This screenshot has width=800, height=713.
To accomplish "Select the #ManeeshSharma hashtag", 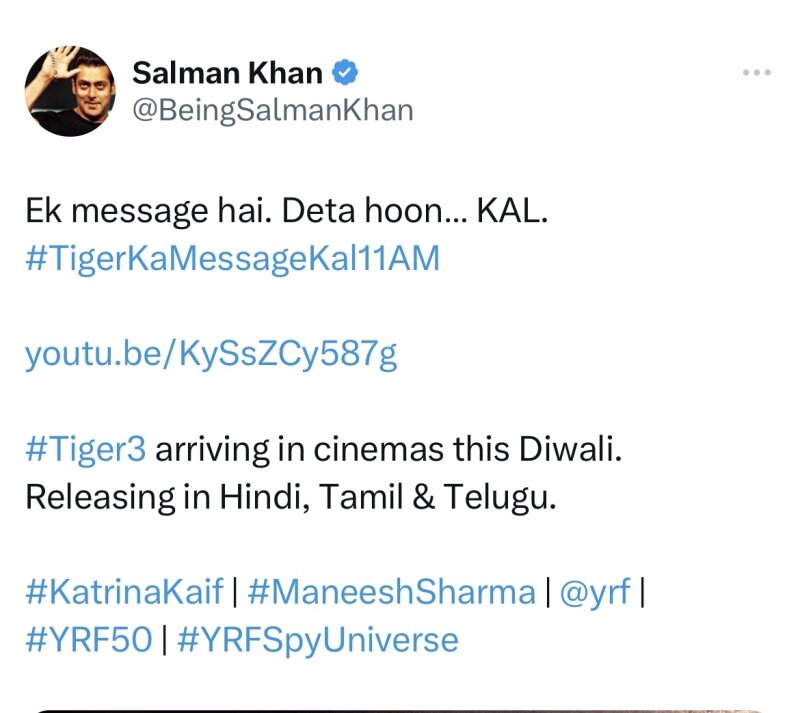I will [x=388, y=592].
